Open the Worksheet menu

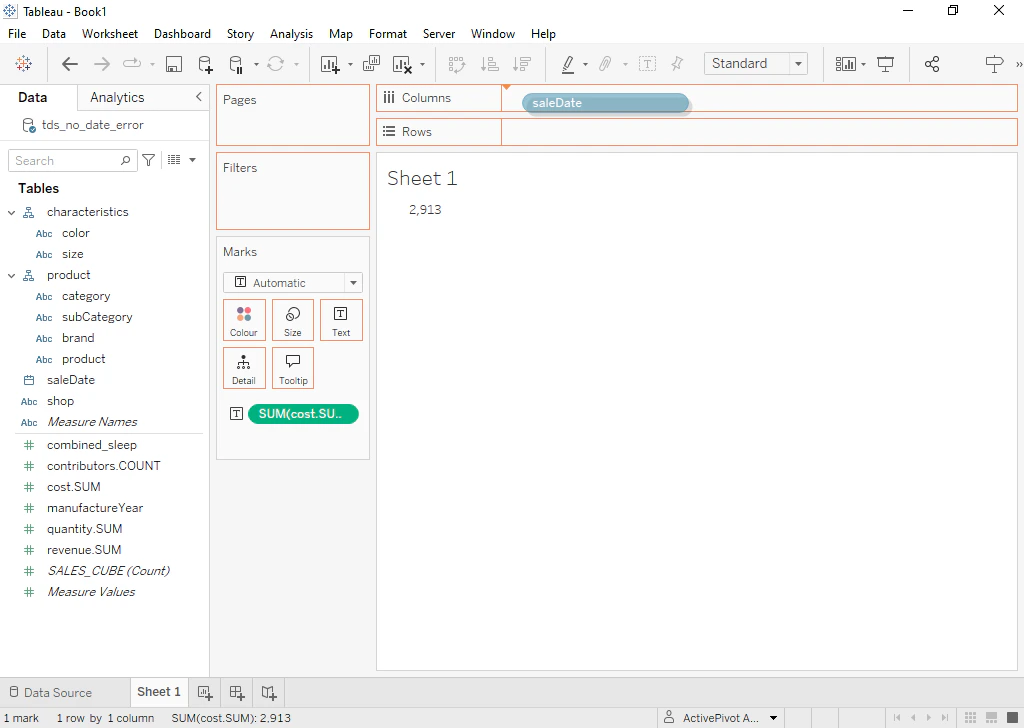(x=110, y=34)
